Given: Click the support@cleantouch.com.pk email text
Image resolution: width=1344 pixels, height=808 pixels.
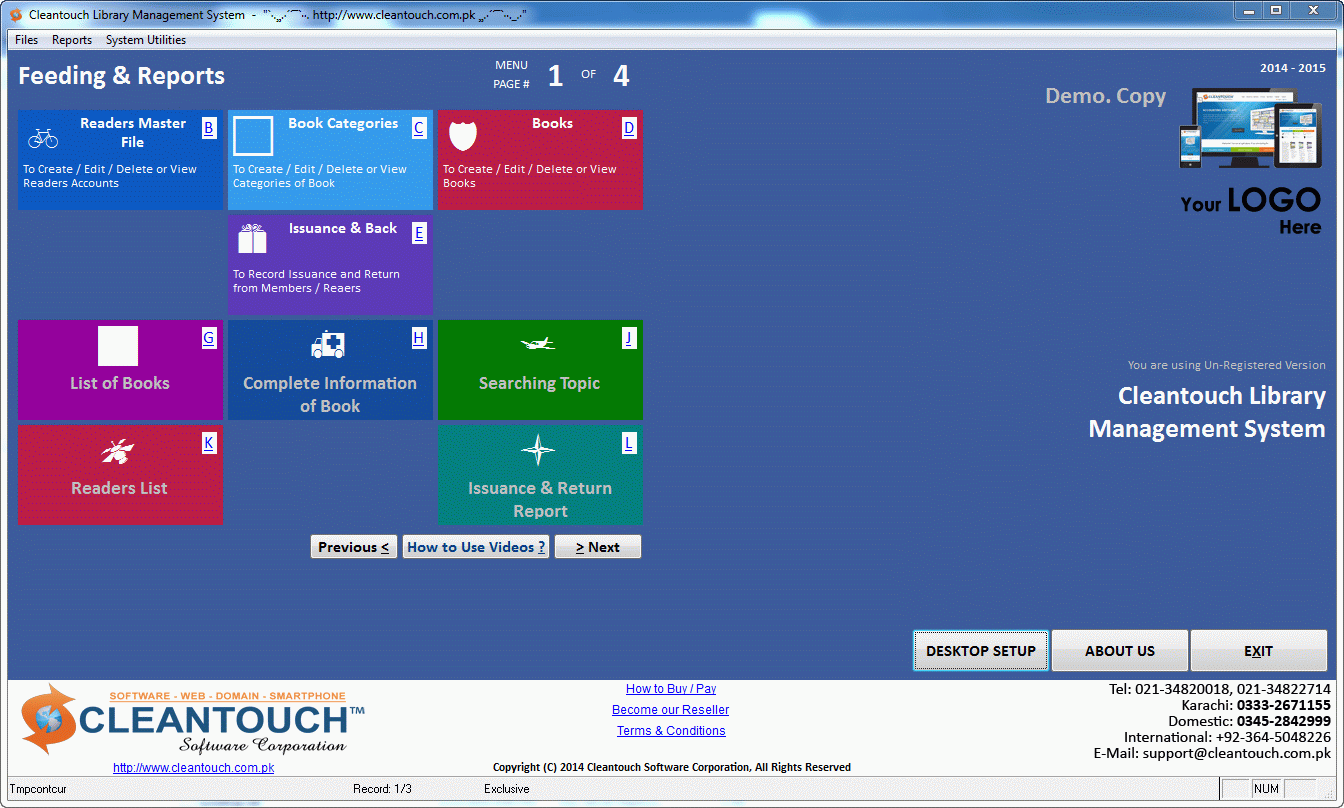Looking at the screenshot, I should pyautogui.click(x=1237, y=754).
